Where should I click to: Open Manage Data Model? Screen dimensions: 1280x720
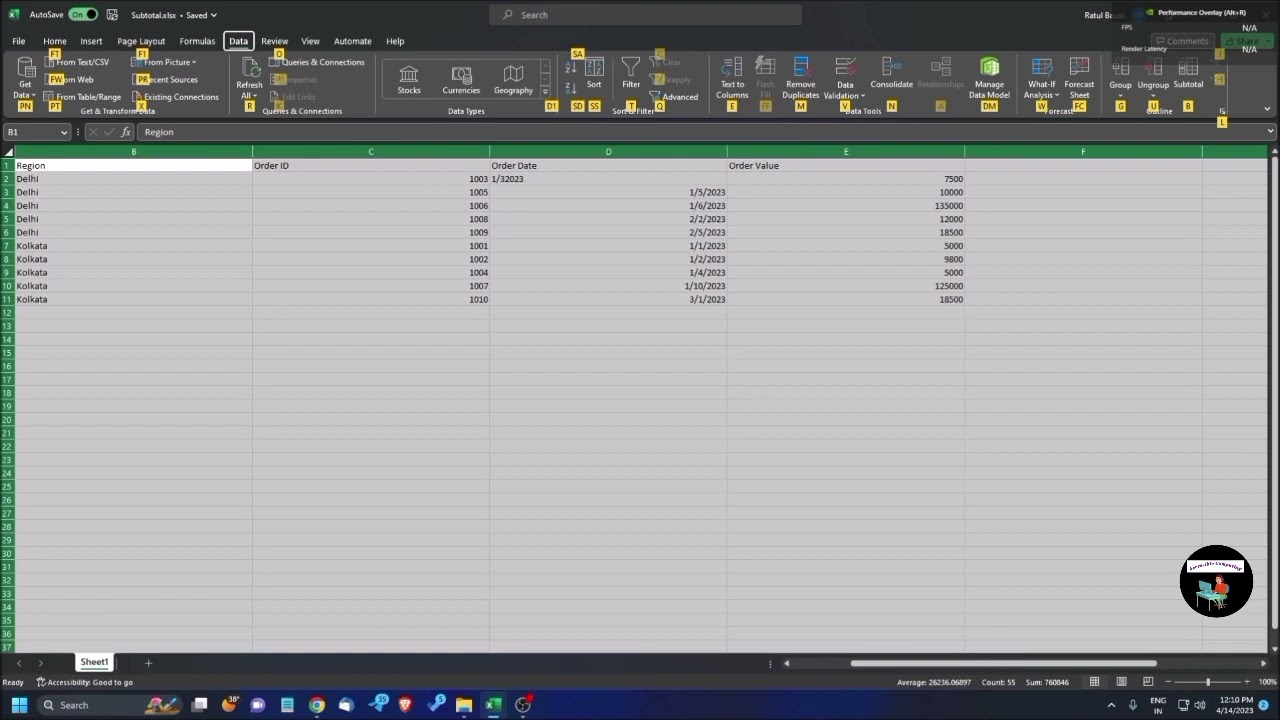(989, 78)
